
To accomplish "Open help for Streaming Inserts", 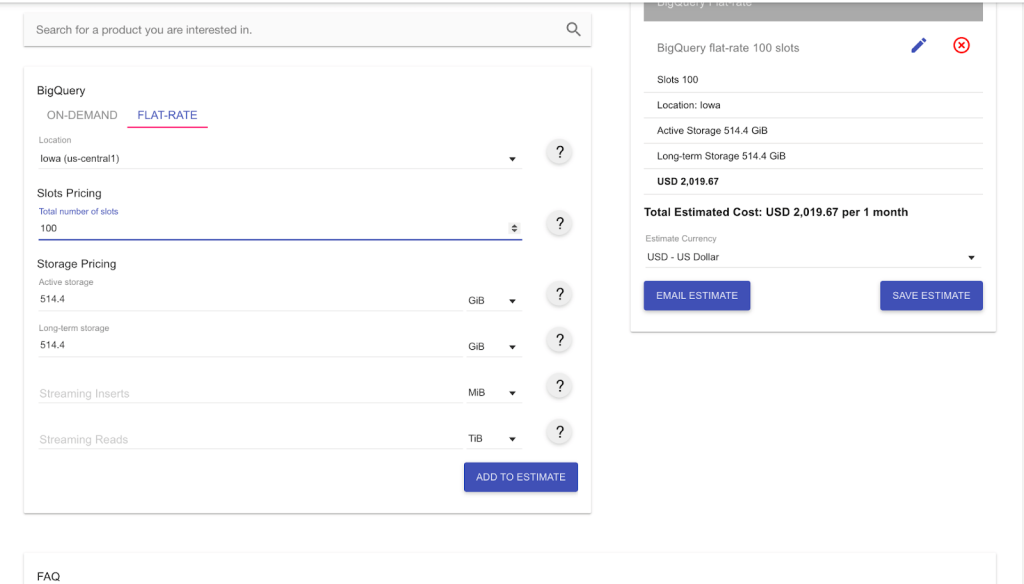I will pyautogui.click(x=559, y=386).
